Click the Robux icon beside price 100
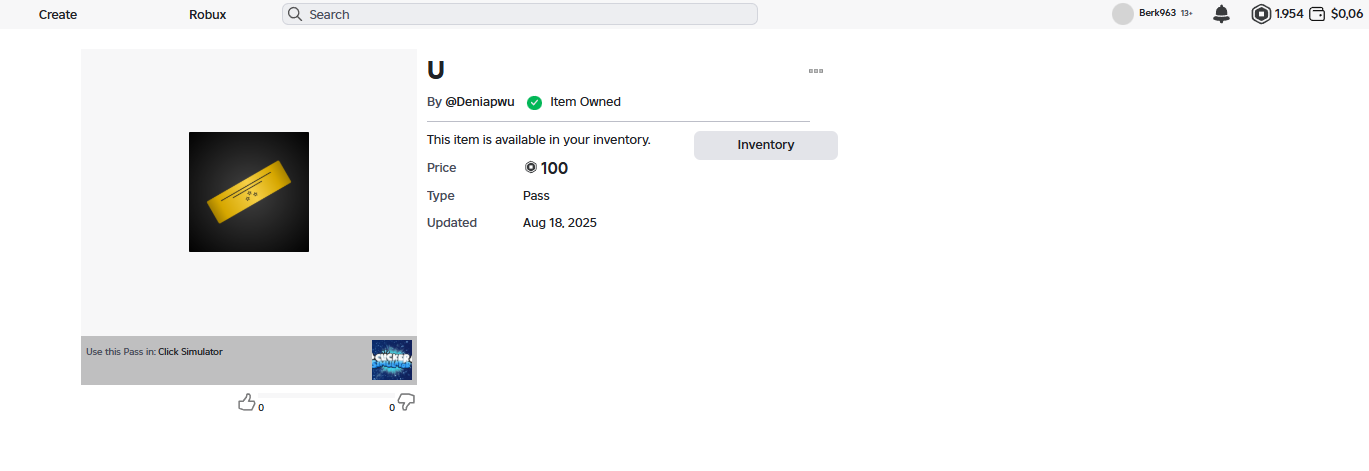 click(530, 168)
